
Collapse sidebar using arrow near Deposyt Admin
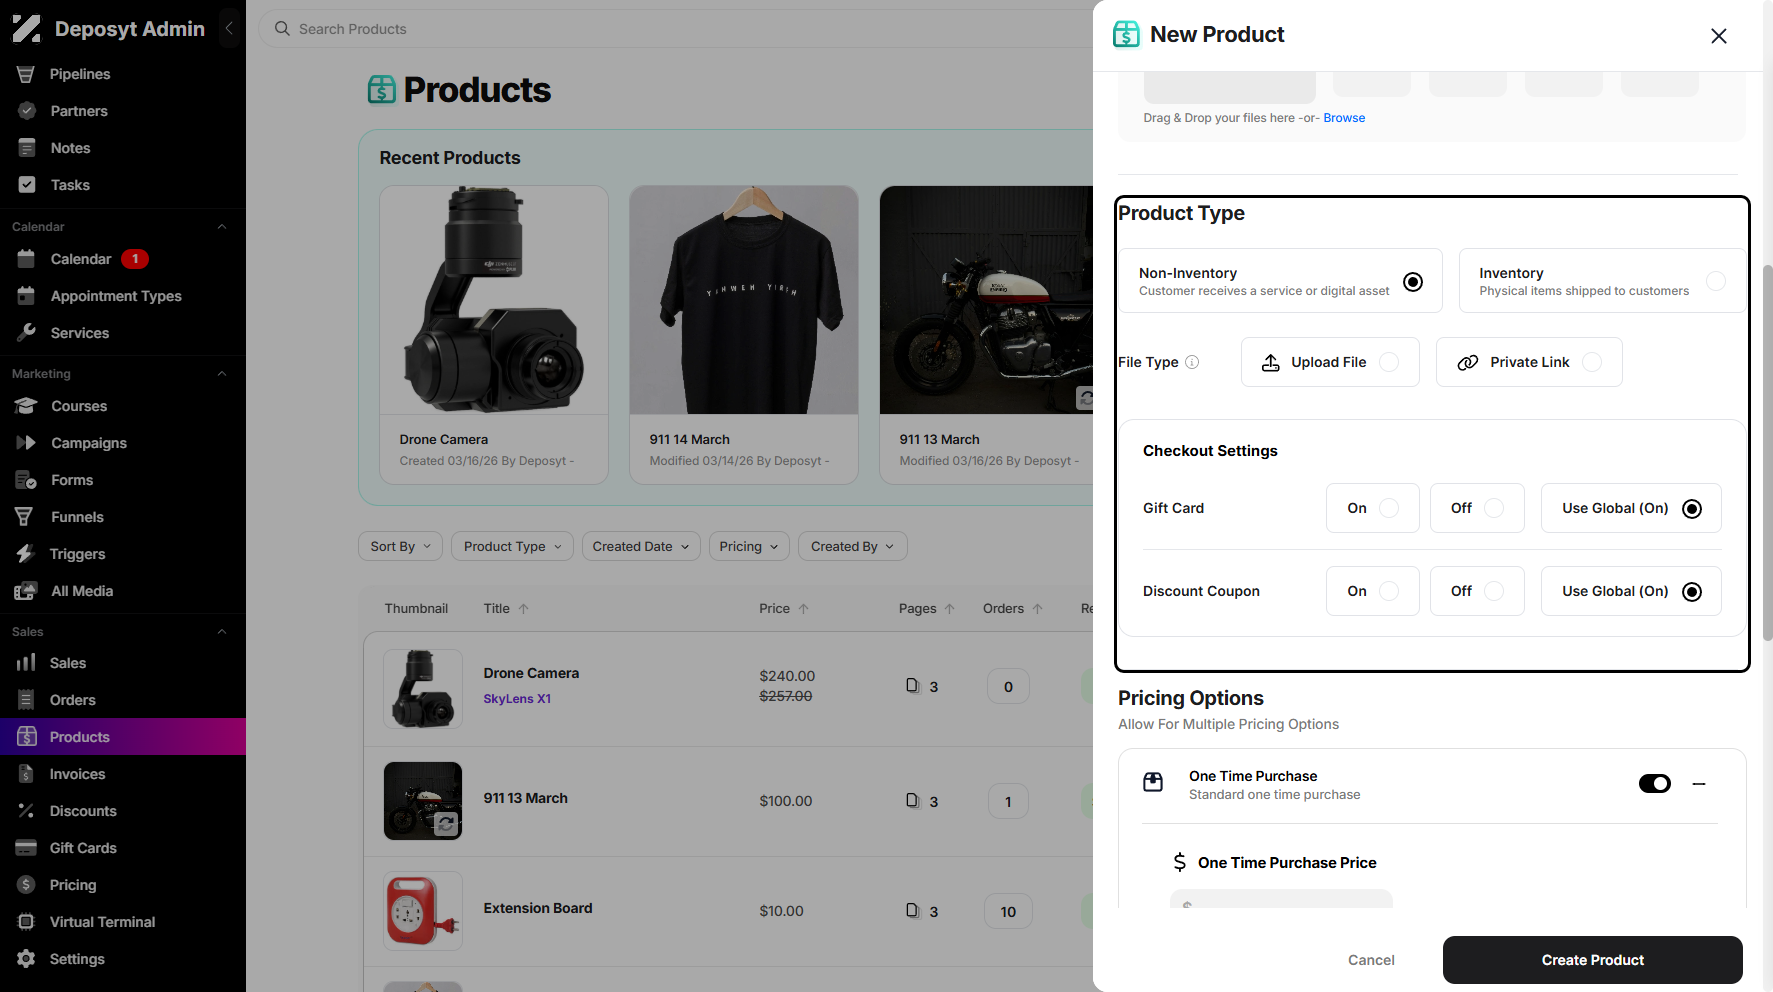(229, 29)
